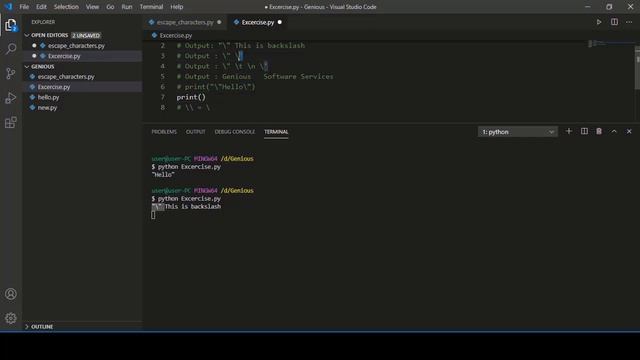The image size is (640, 360).
Task: Open the View menu
Action: [x=92, y=7]
